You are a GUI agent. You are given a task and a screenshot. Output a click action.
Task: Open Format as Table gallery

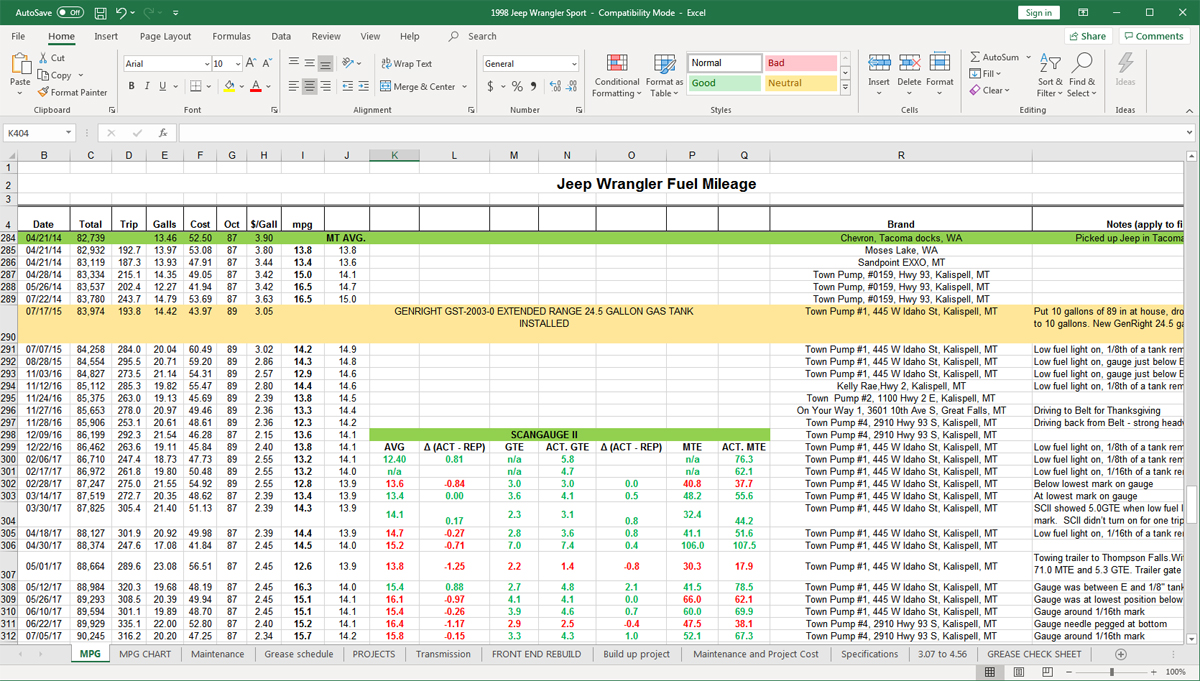[664, 75]
